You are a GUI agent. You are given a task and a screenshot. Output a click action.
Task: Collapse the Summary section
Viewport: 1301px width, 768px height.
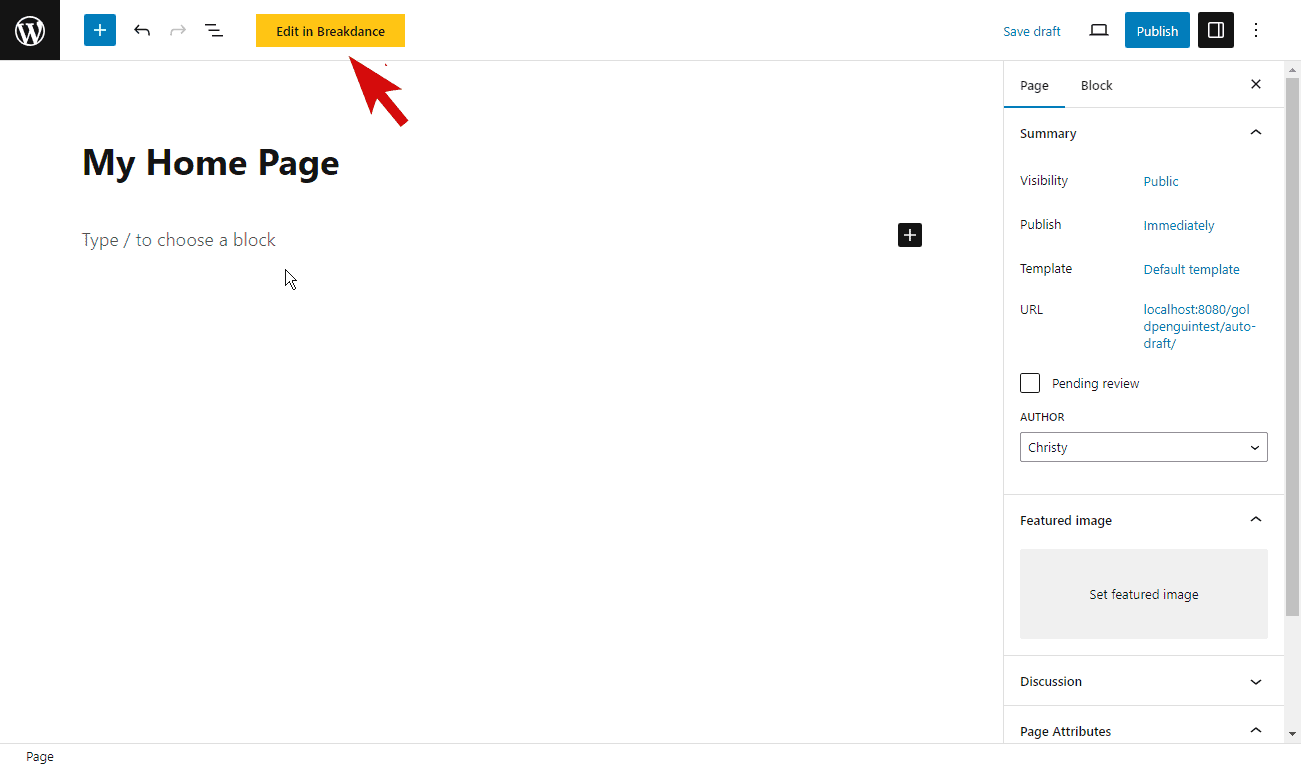tap(1256, 133)
